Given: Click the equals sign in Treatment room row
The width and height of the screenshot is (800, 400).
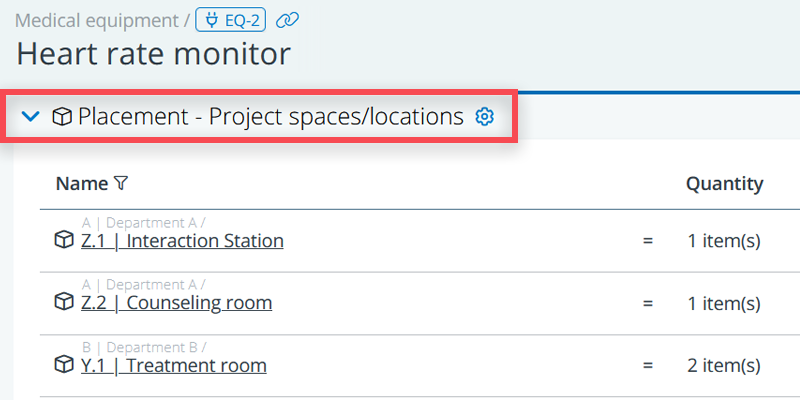Looking at the screenshot, I should point(647,365).
